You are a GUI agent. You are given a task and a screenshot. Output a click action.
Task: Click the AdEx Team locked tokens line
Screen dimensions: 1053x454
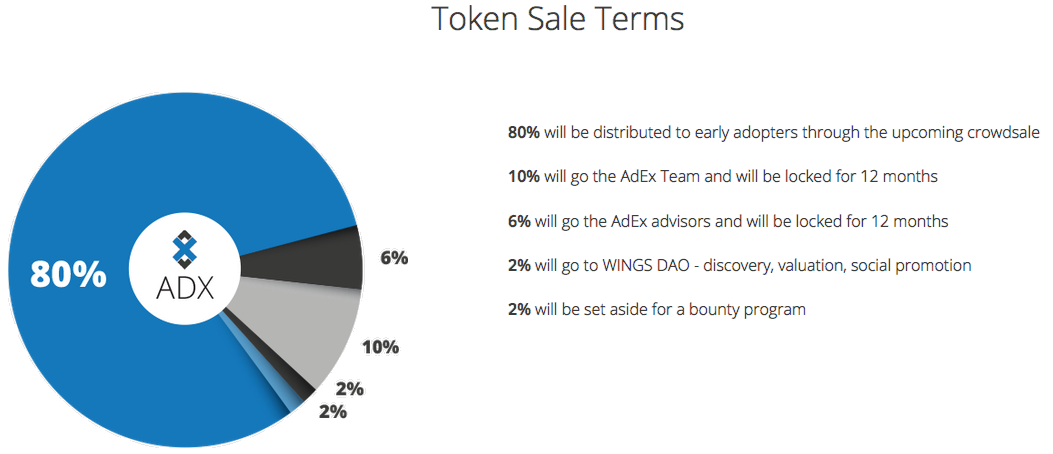723,177
